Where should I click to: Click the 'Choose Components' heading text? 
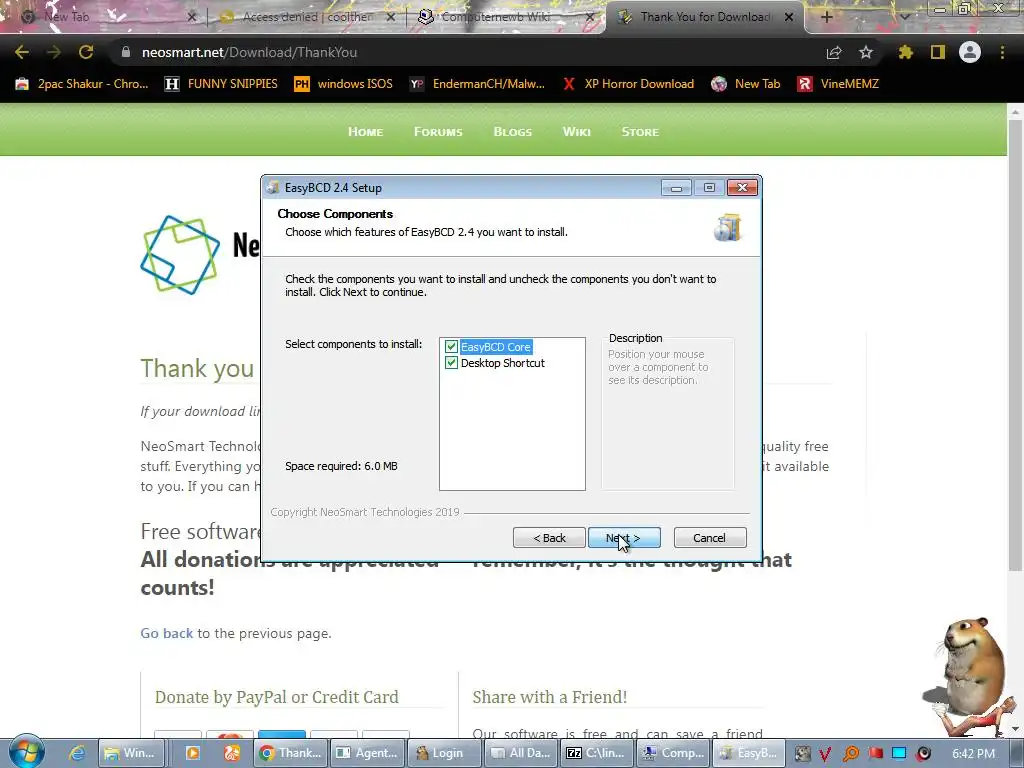tap(335, 214)
